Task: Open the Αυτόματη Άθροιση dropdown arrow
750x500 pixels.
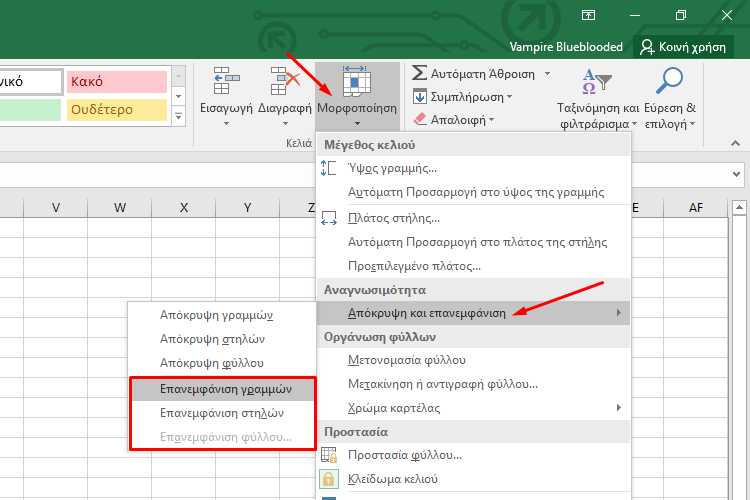Action: coord(547,74)
